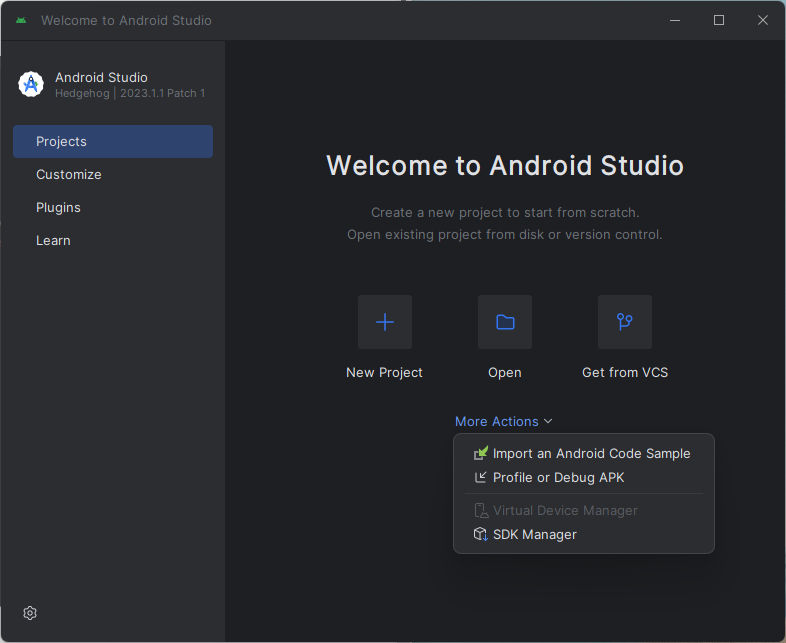Image resolution: width=786 pixels, height=643 pixels.
Task: Select the Projects tab
Action: (x=113, y=141)
